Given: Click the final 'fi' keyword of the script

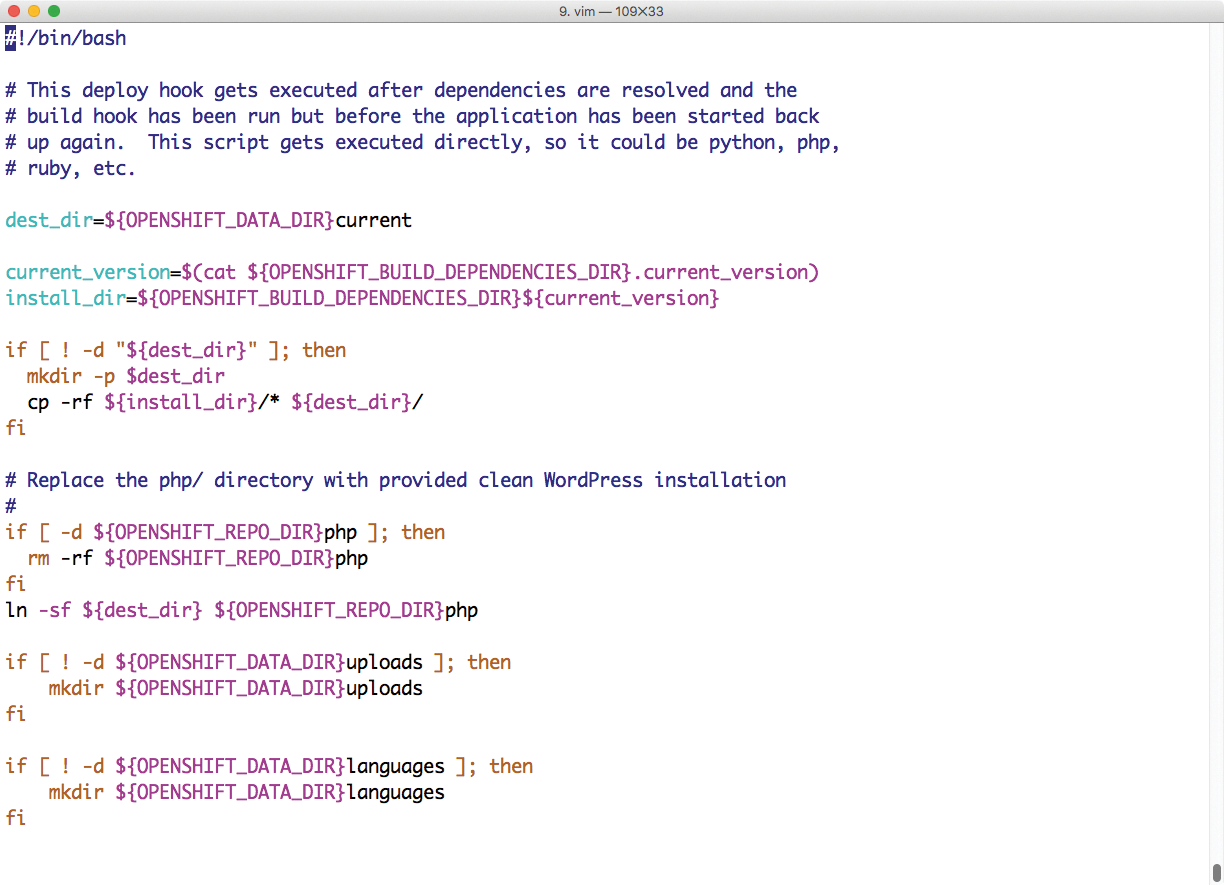Looking at the screenshot, I should [16, 818].
